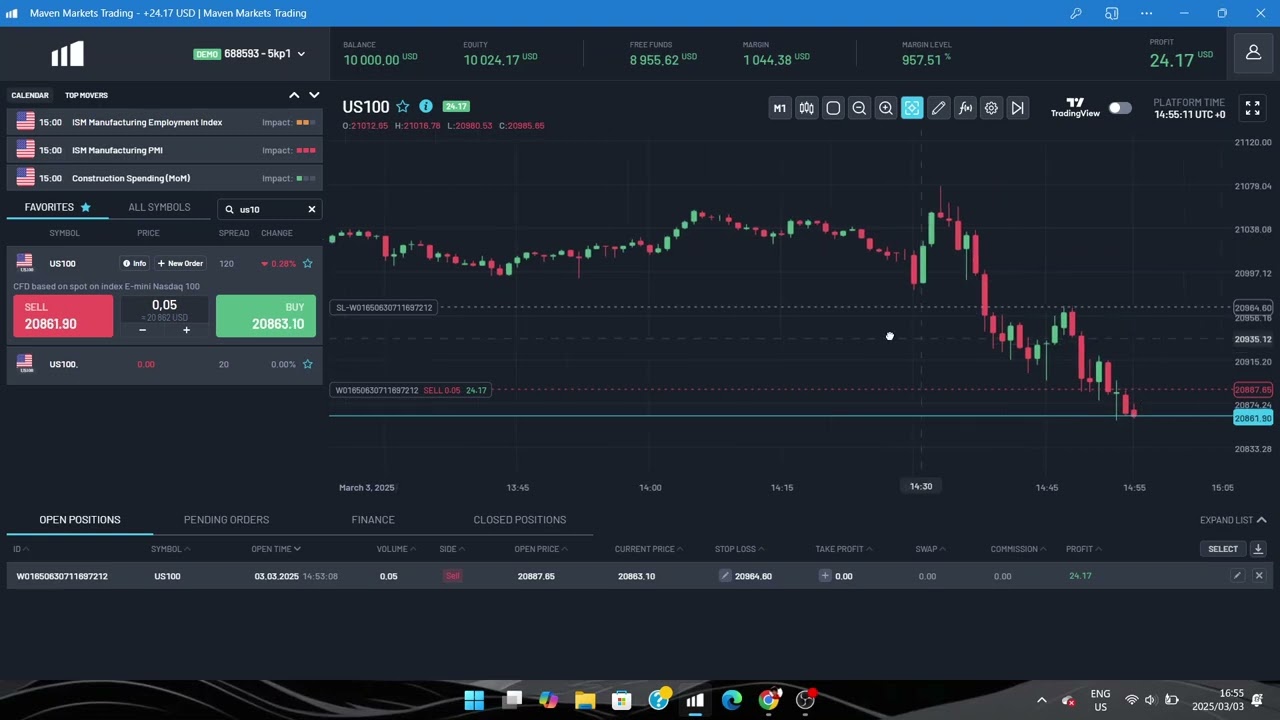This screenshot has width=1280, height=720.
Task: Click the SL-W01650630711697212 stop loss line label
Action: (x=384, y=307)
